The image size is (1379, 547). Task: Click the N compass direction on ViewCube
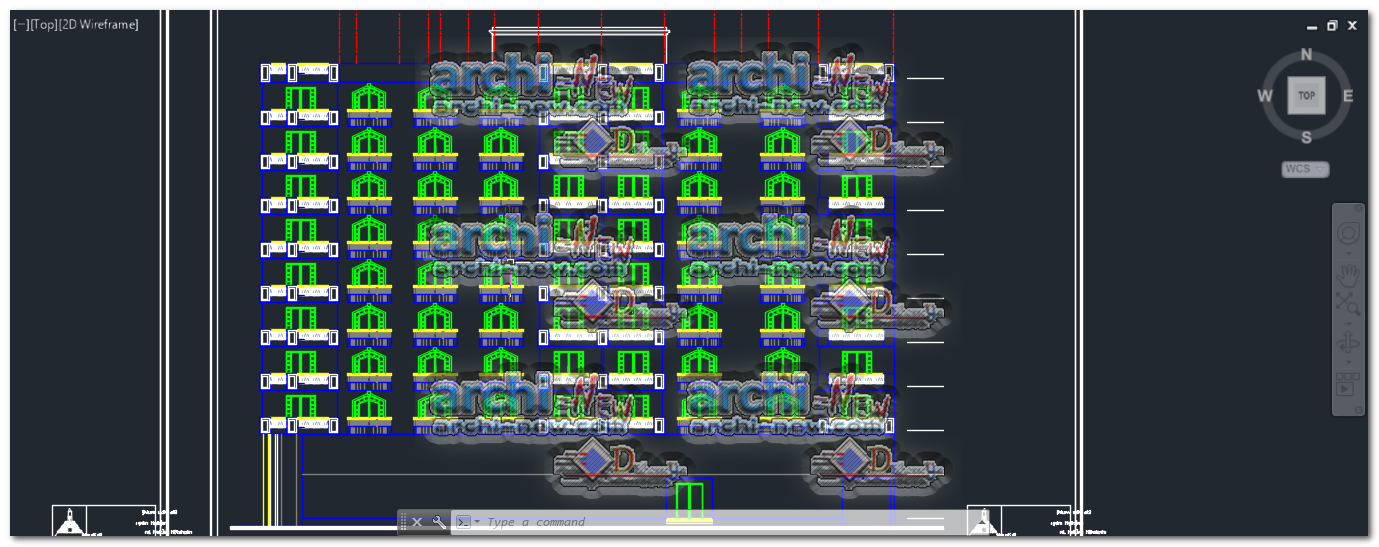click(1307, 55)
